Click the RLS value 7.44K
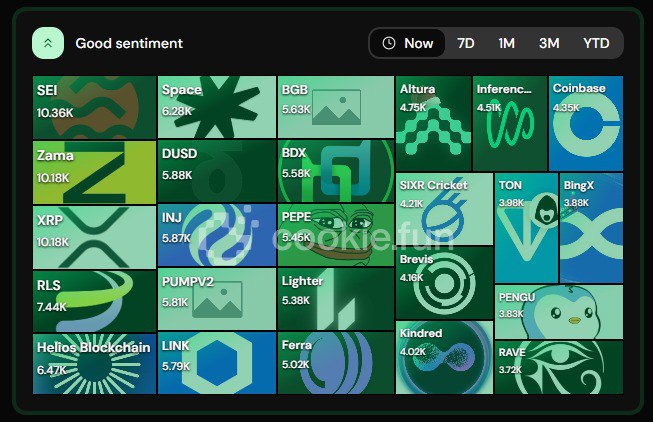This screenshot has height=422, width=653. point(52,307)
